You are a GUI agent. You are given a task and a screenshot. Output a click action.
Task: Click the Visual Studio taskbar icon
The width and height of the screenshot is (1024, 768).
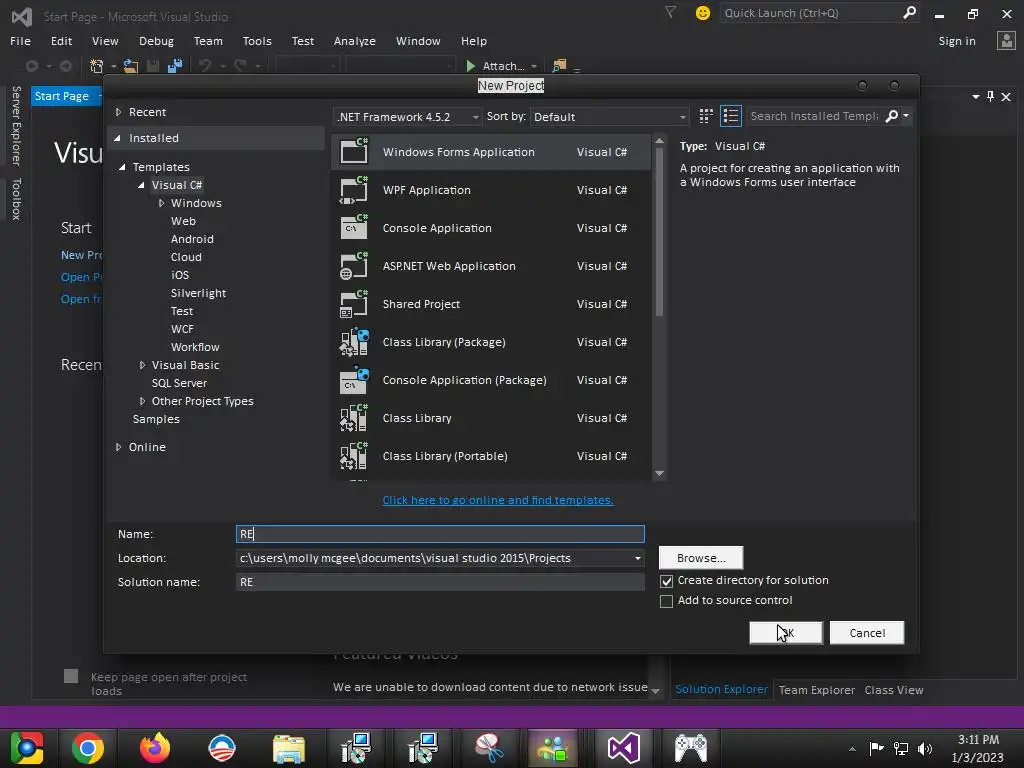[x=623, y=748]
